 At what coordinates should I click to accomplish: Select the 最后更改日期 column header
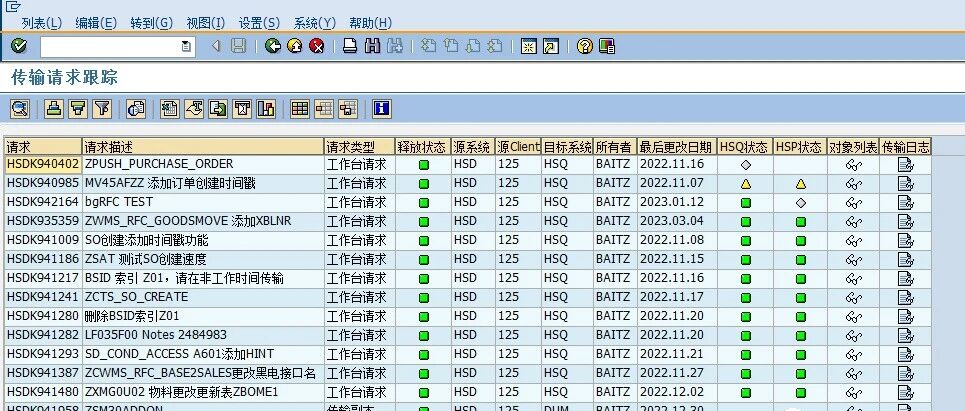coord(677,147)
